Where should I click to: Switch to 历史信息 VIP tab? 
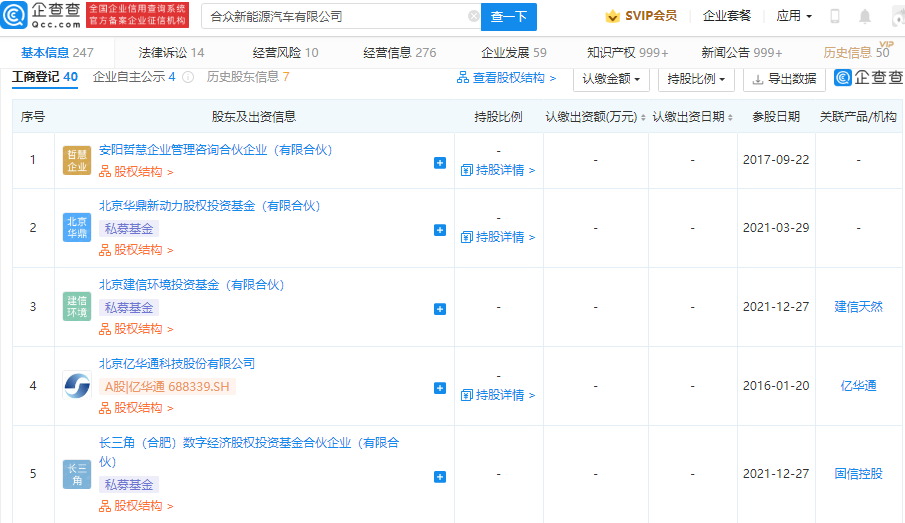(857, 52)
